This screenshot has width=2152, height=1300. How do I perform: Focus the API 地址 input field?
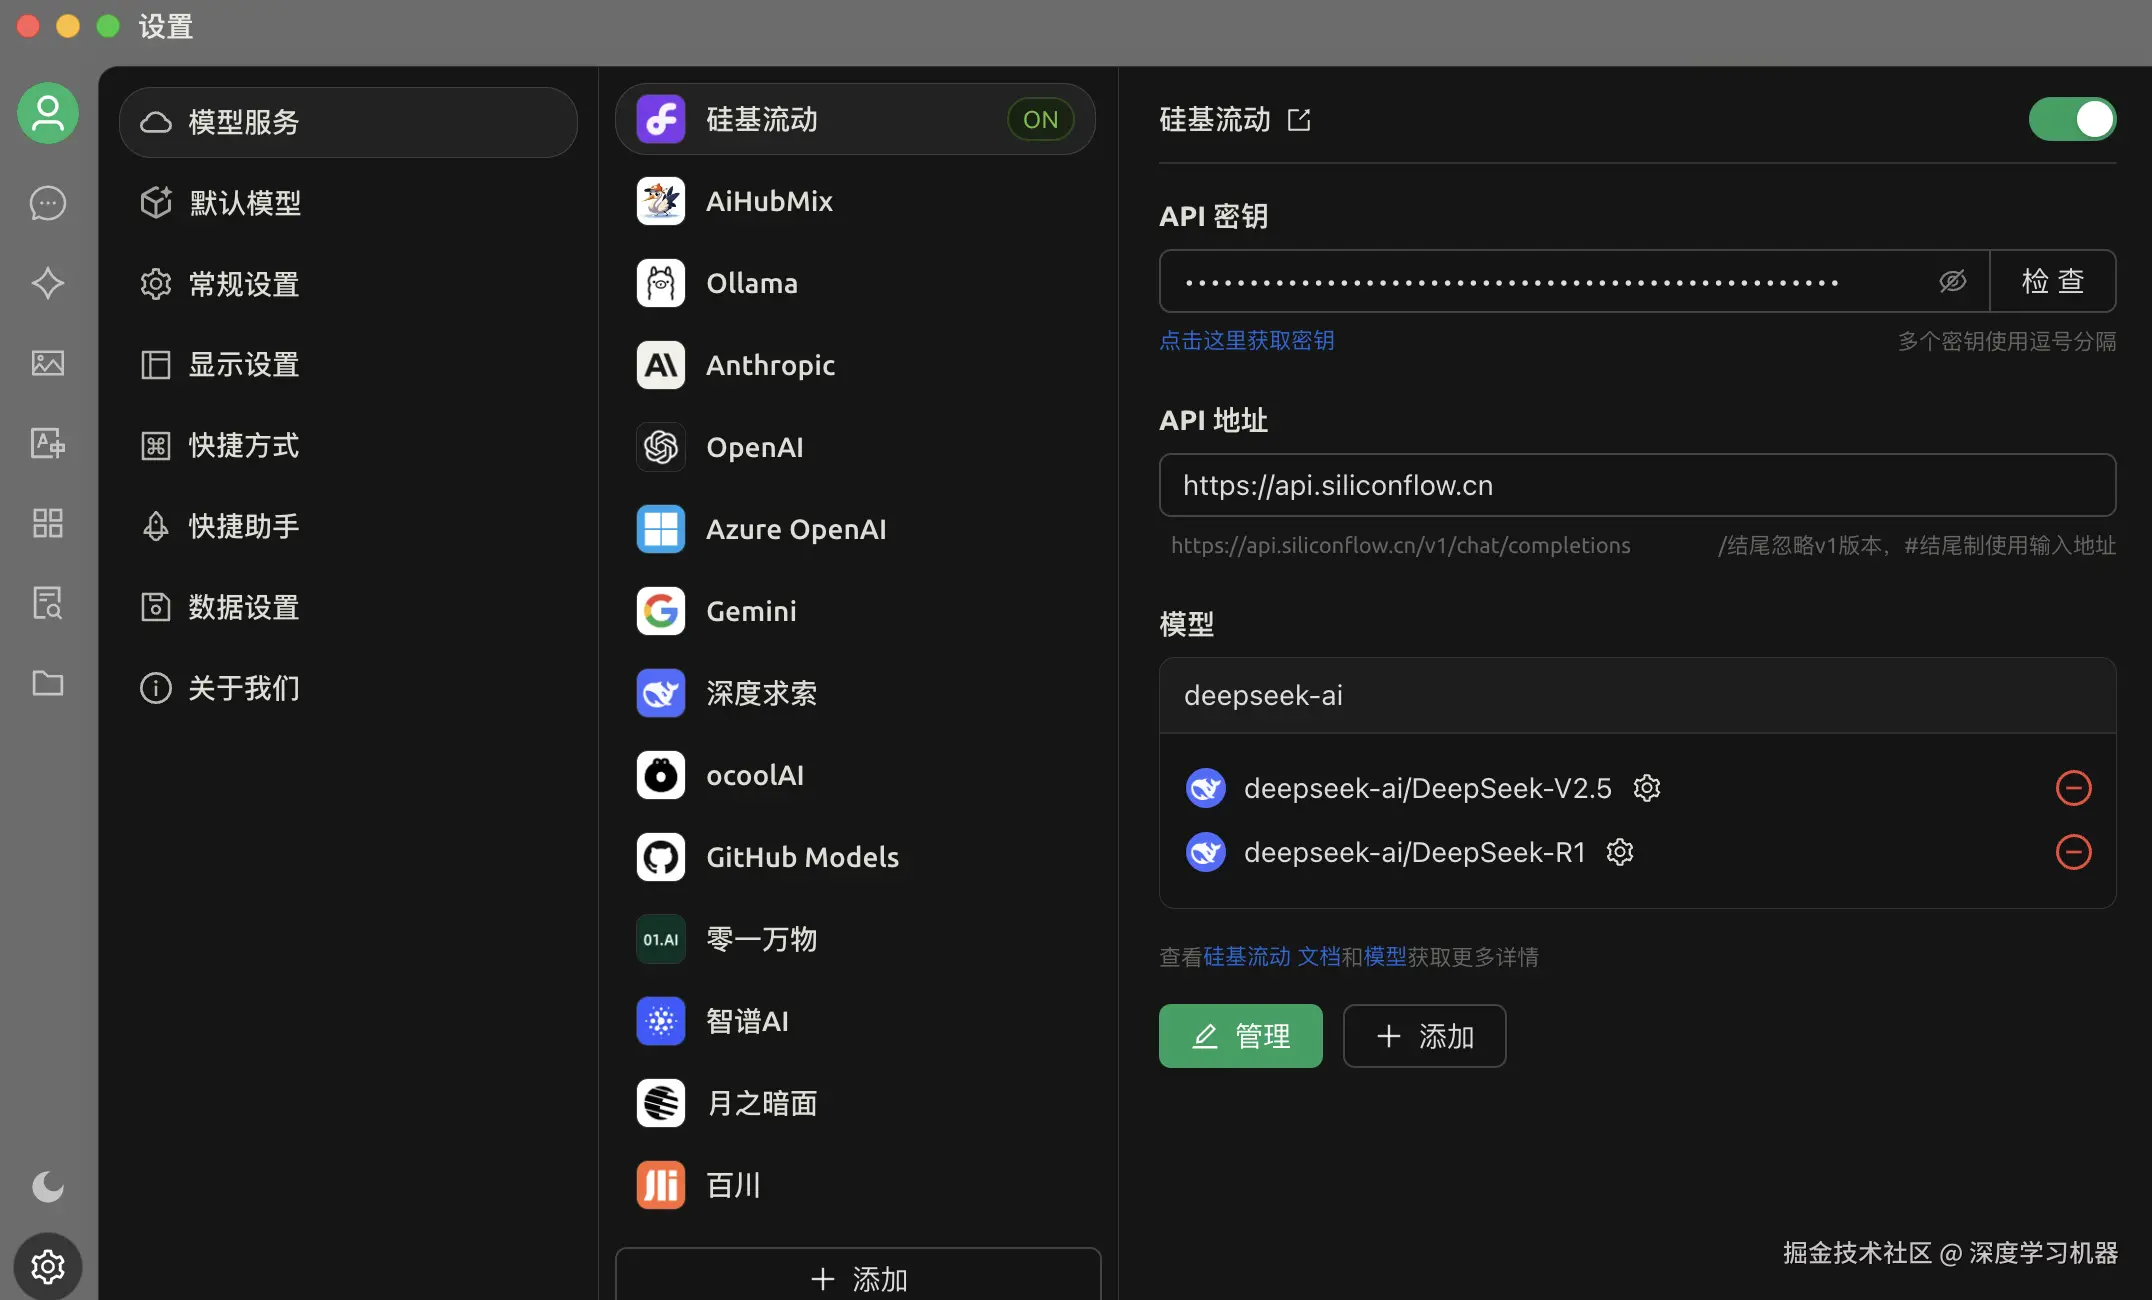coord(1638,485)
